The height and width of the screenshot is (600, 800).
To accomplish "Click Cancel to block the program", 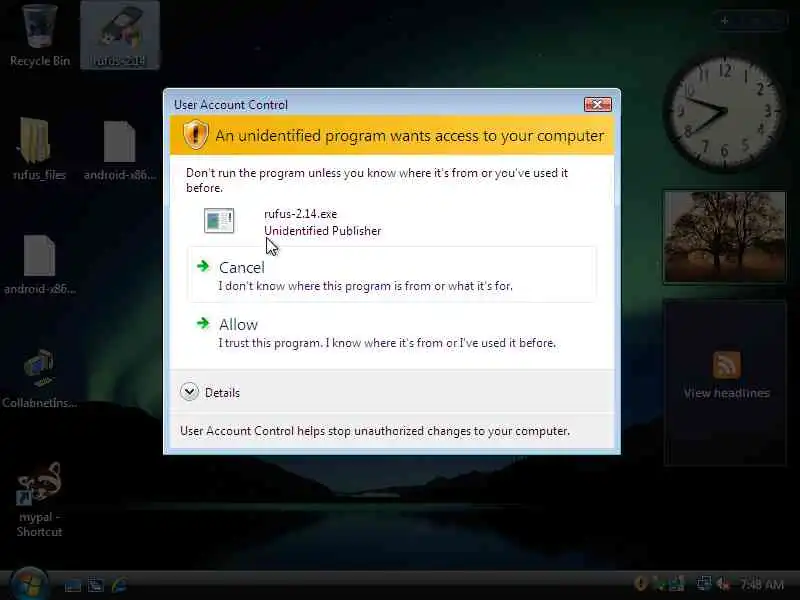I will coord(392,274).
